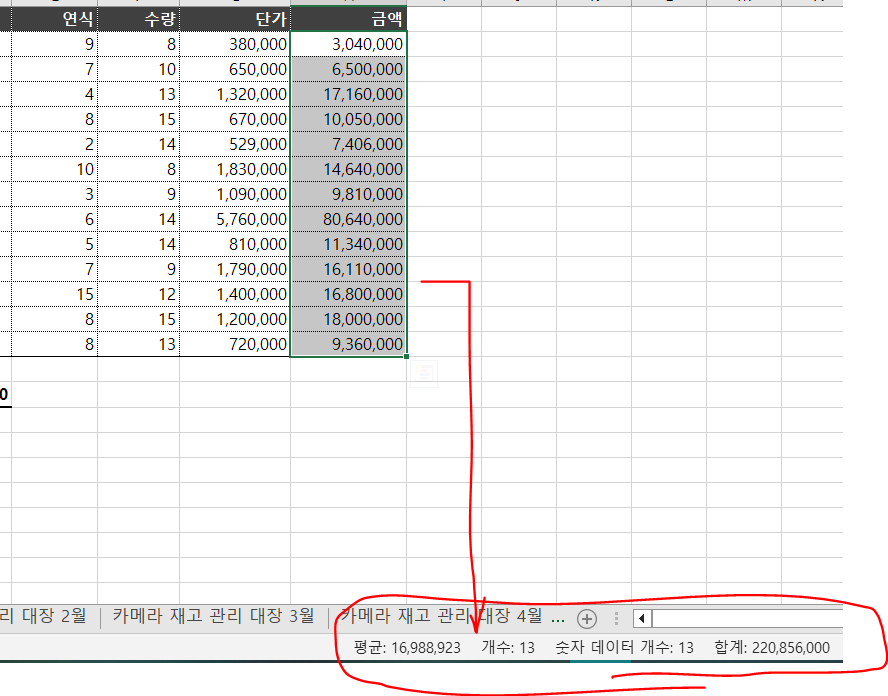Select the 단가 cell 1,400,000
The width and height of the screenshot is (888, 696).
point(235,294)
